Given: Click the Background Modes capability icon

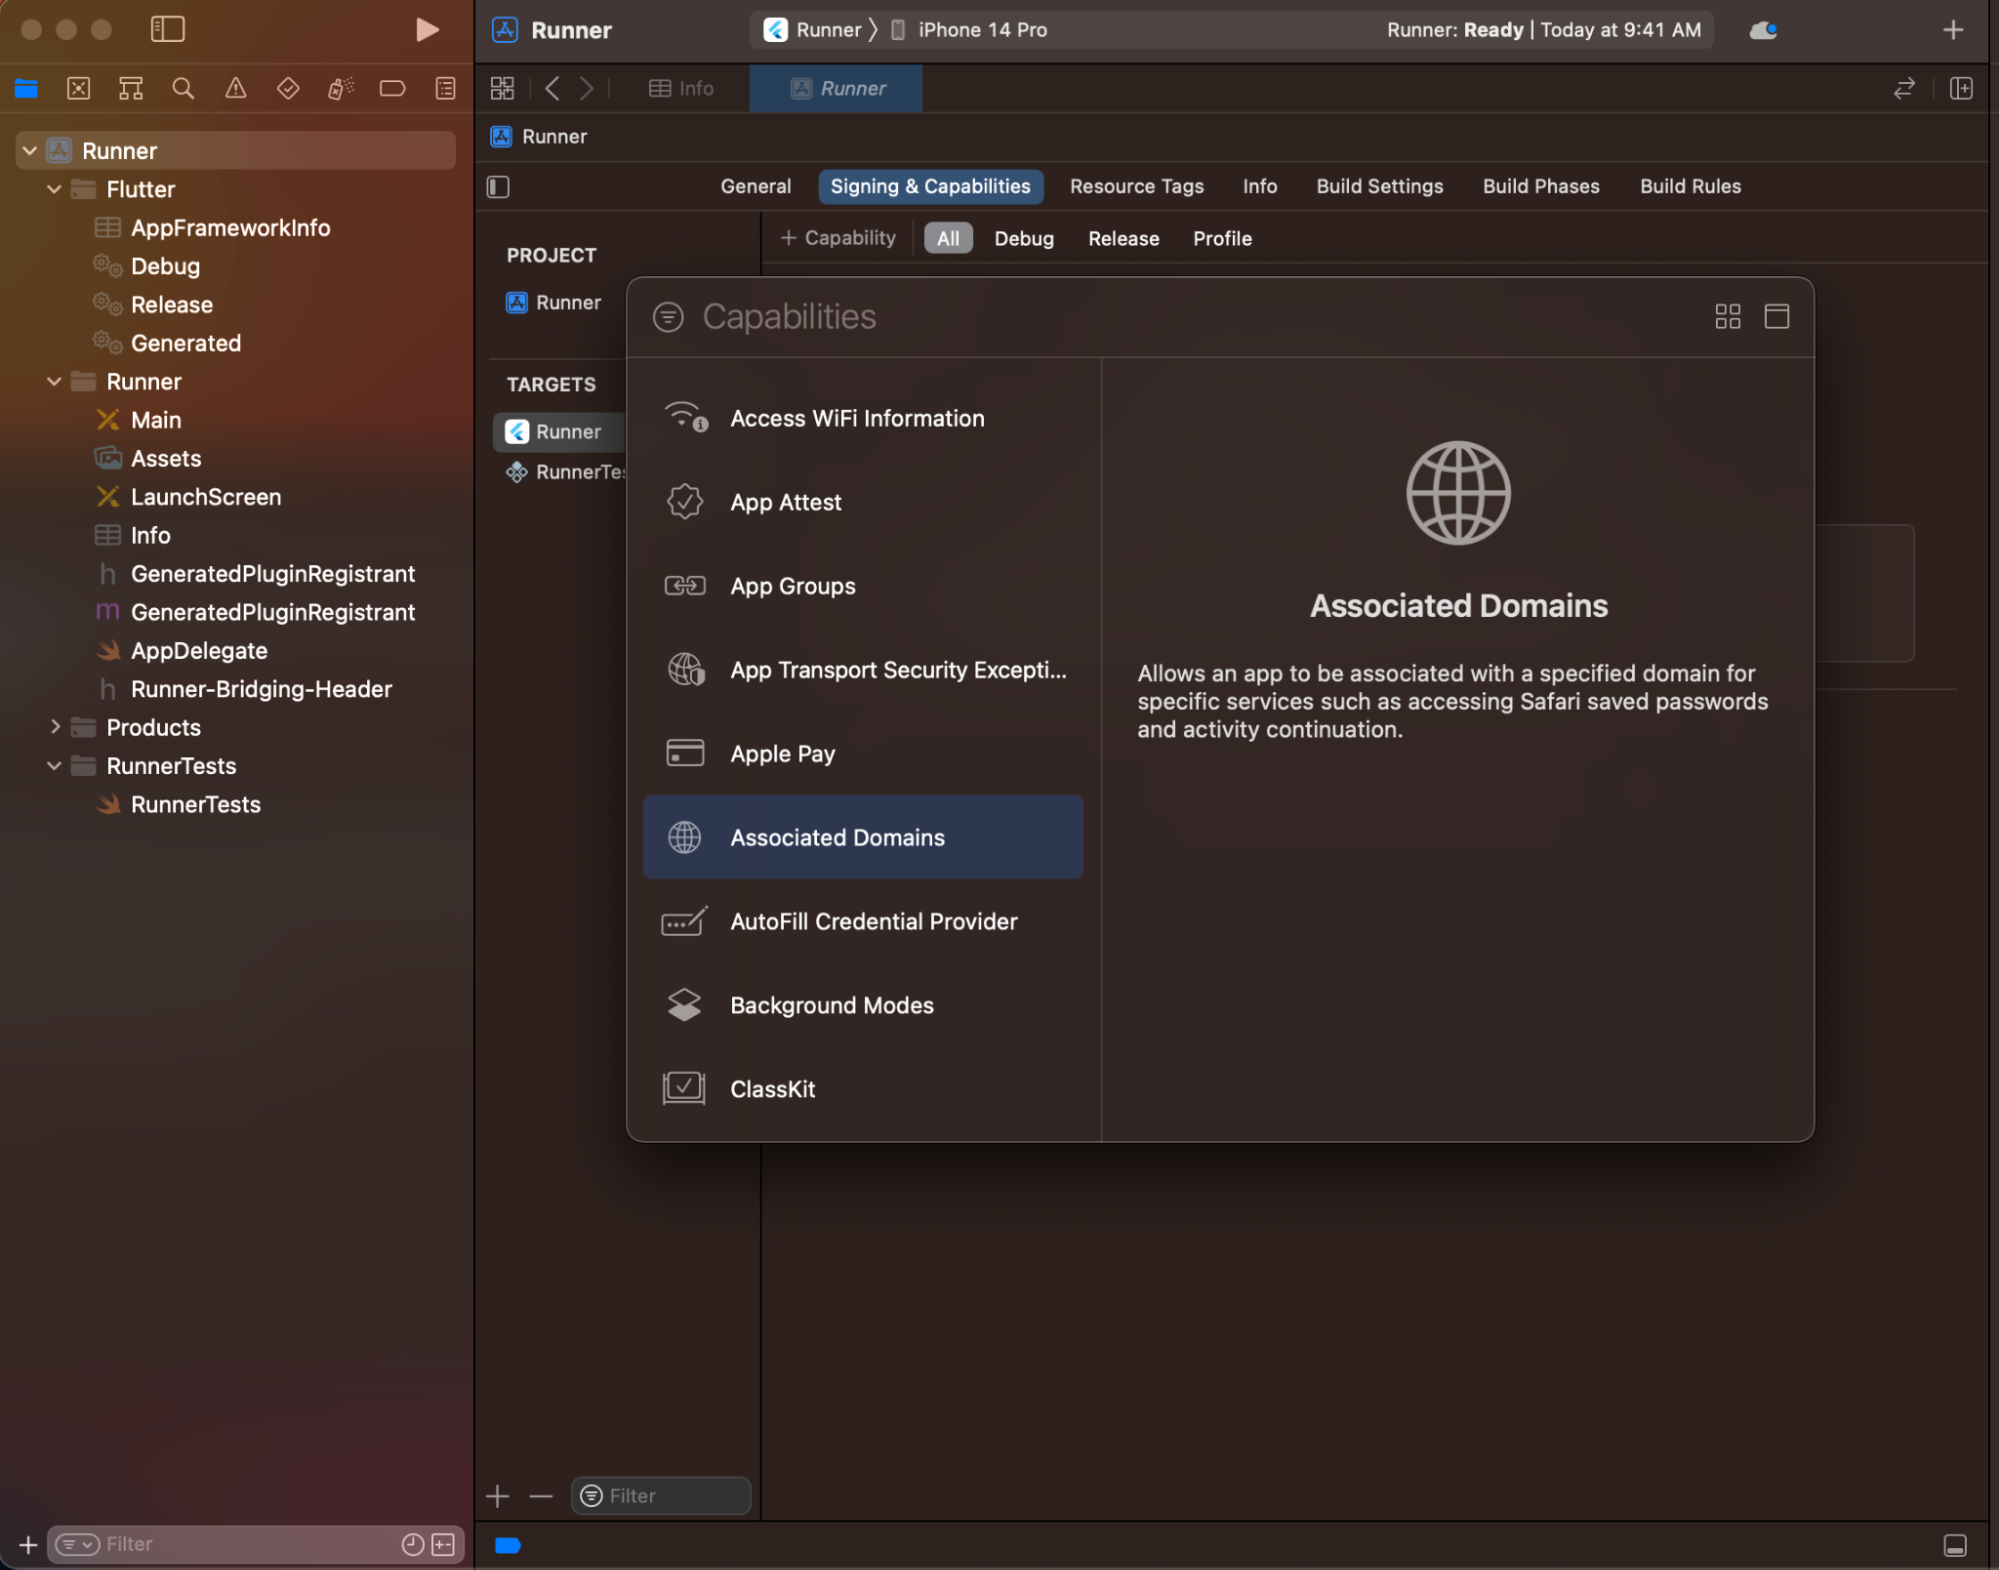Looking at the screenshot, I should pos(685,1004).
